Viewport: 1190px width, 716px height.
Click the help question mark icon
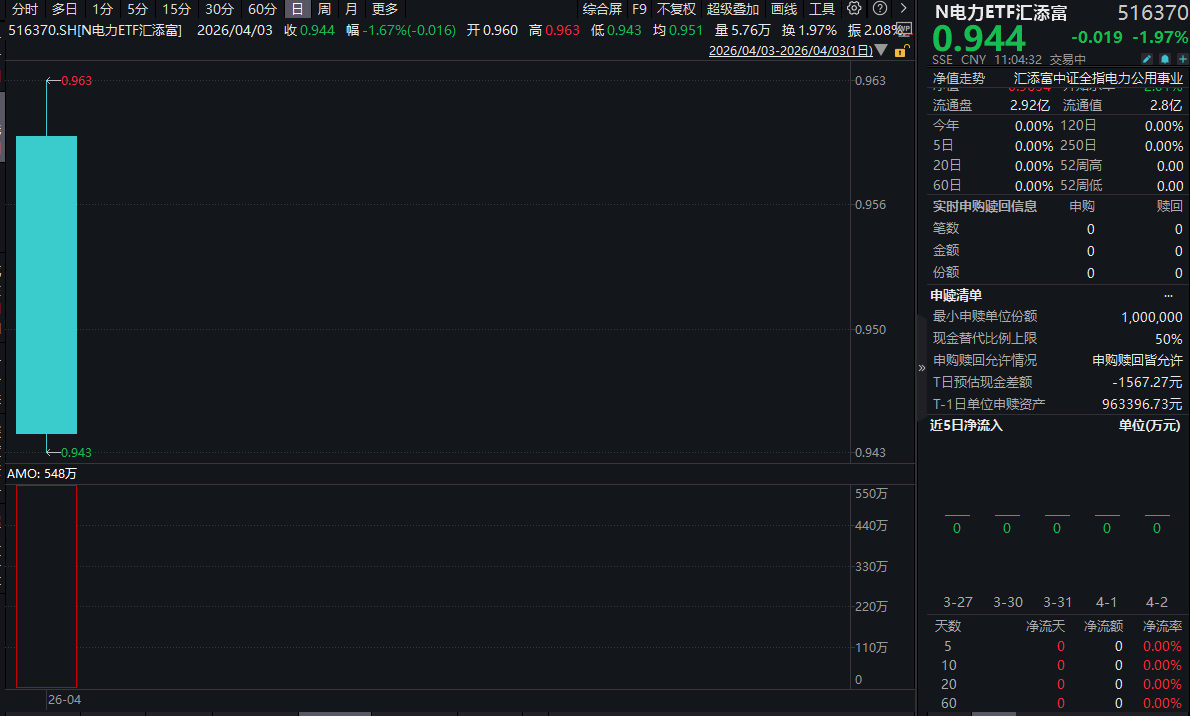[x=879, y=8]
